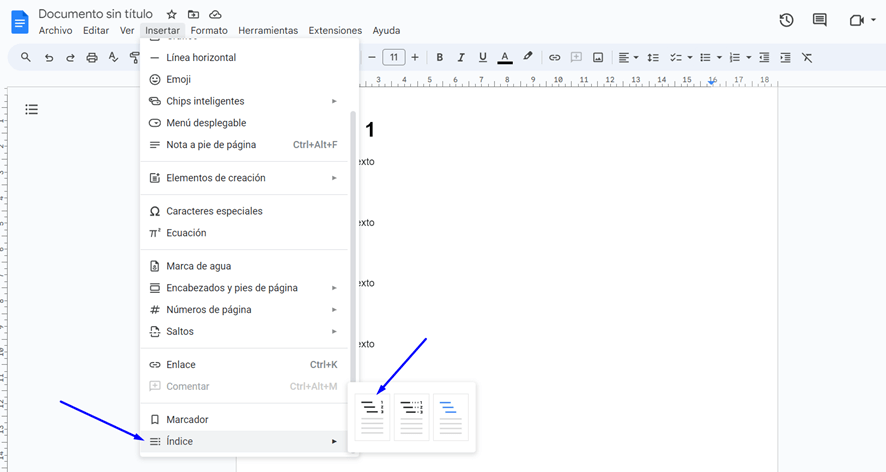Screen dimensions: 886x472
Task: Toggle bold formatting
Action: [x=439, y=58]
